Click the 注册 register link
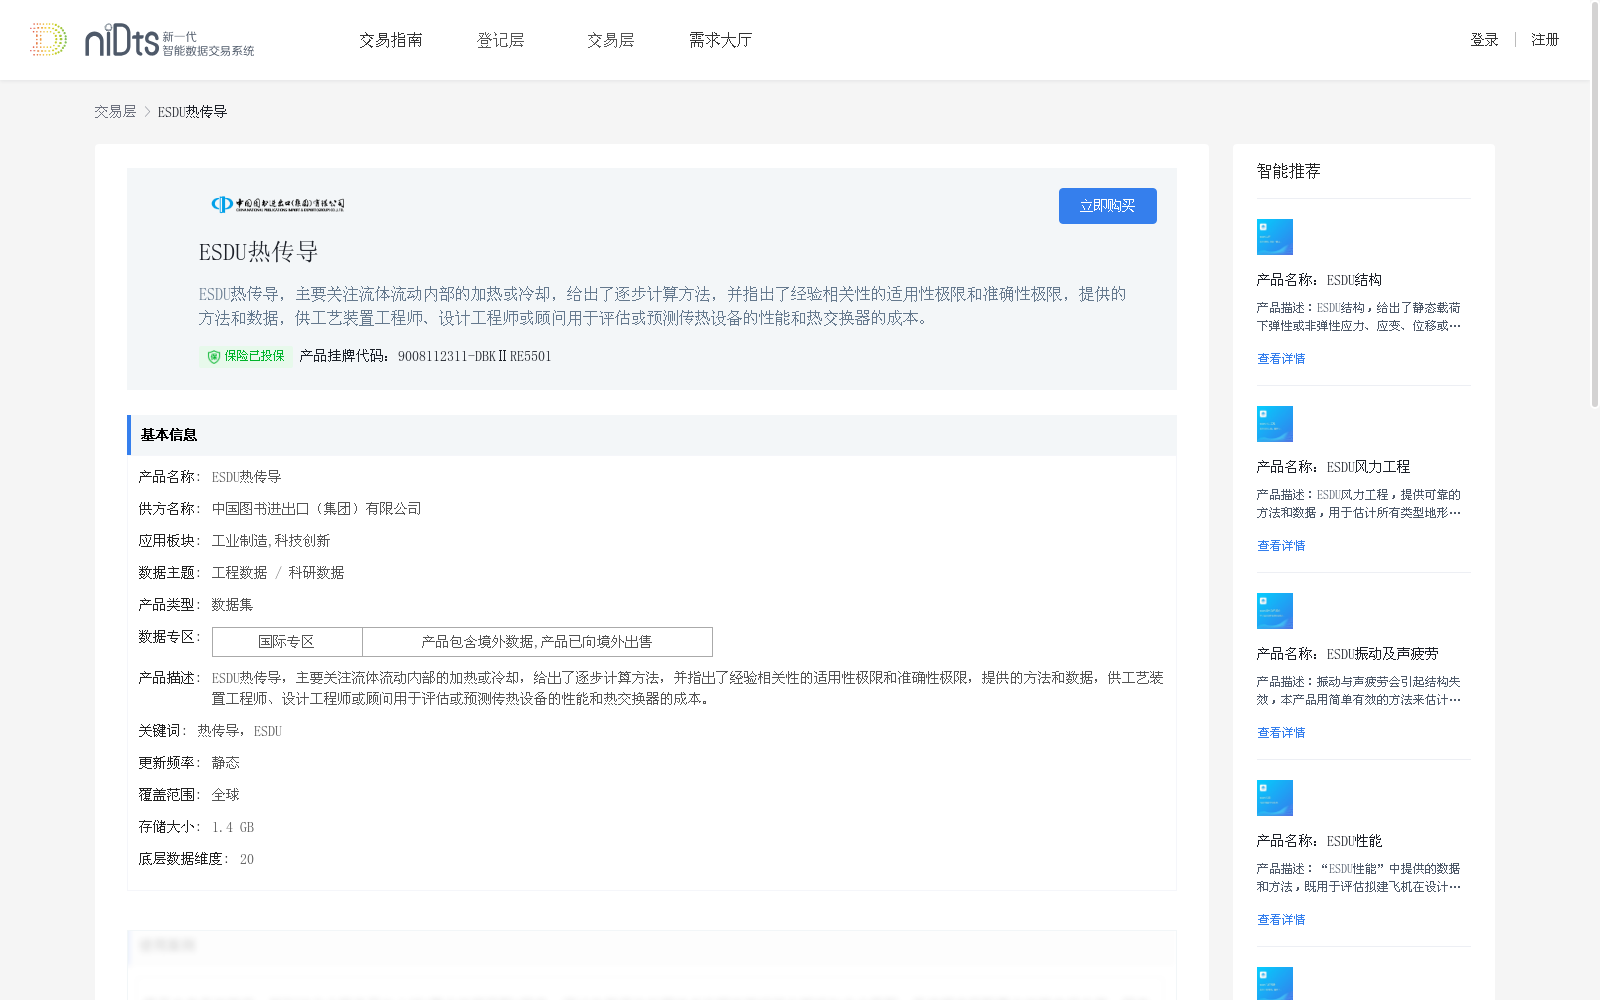Viewport: 1600px width, 1000px height. [1545, 40]
